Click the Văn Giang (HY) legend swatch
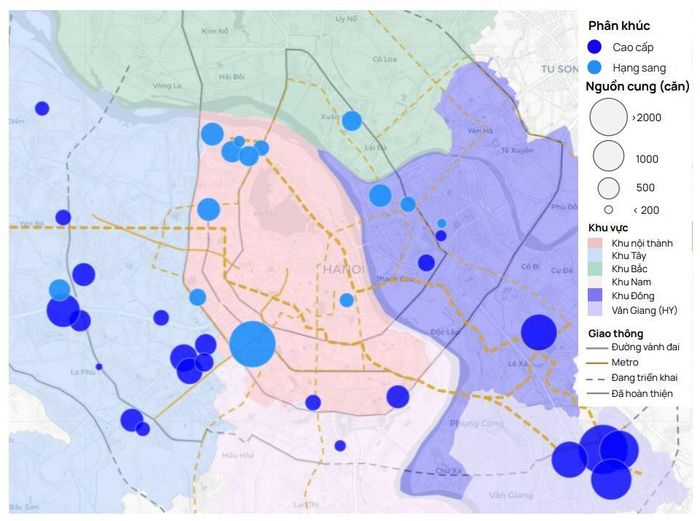The height and width of the screenshot is (521, 700). 595,310
